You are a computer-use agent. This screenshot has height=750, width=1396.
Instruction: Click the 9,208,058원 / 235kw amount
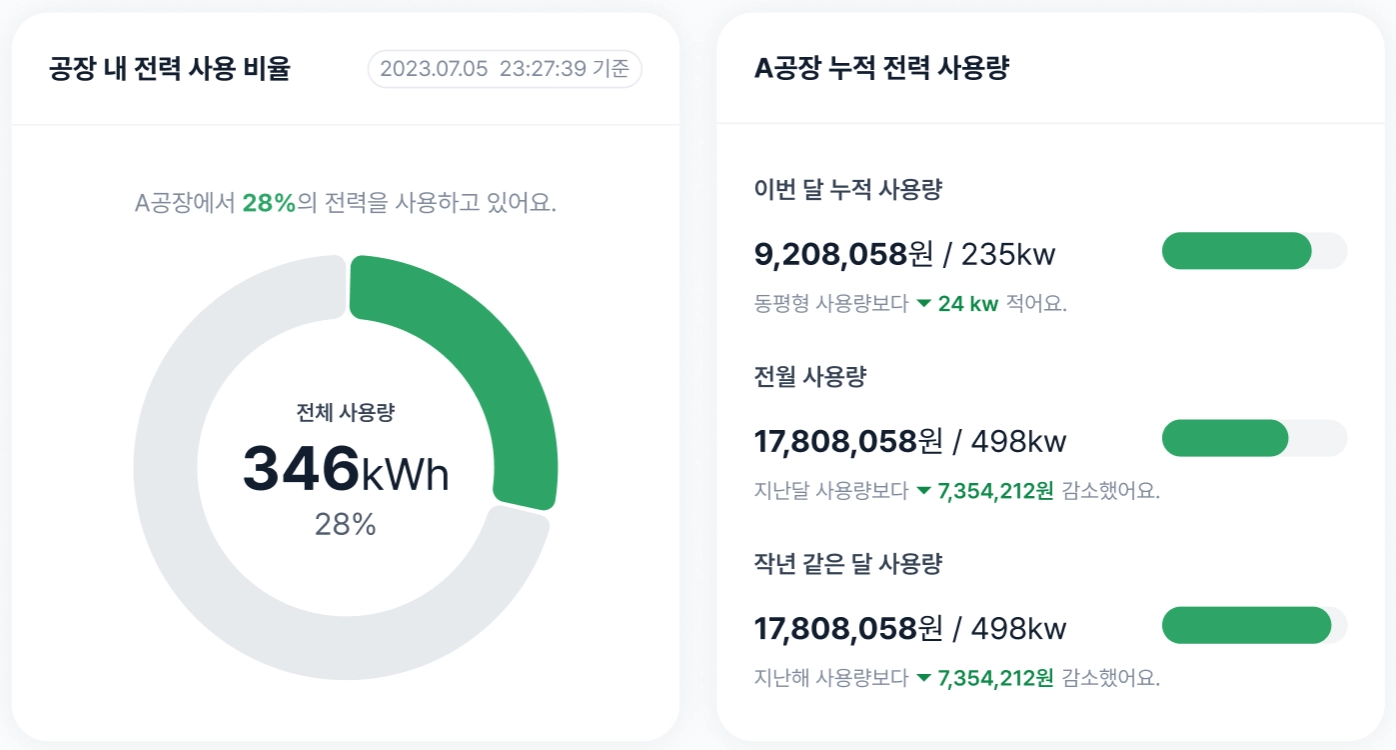(904, 254)
